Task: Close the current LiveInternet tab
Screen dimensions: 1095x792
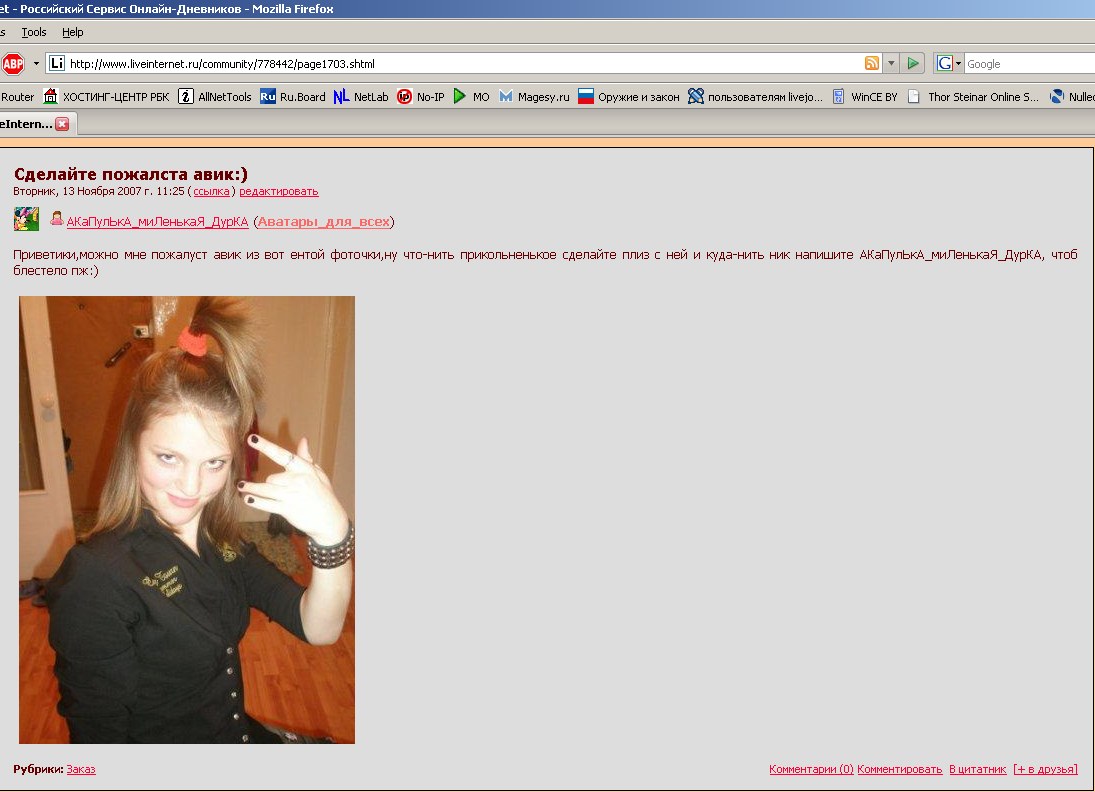Action: [62, 124]
